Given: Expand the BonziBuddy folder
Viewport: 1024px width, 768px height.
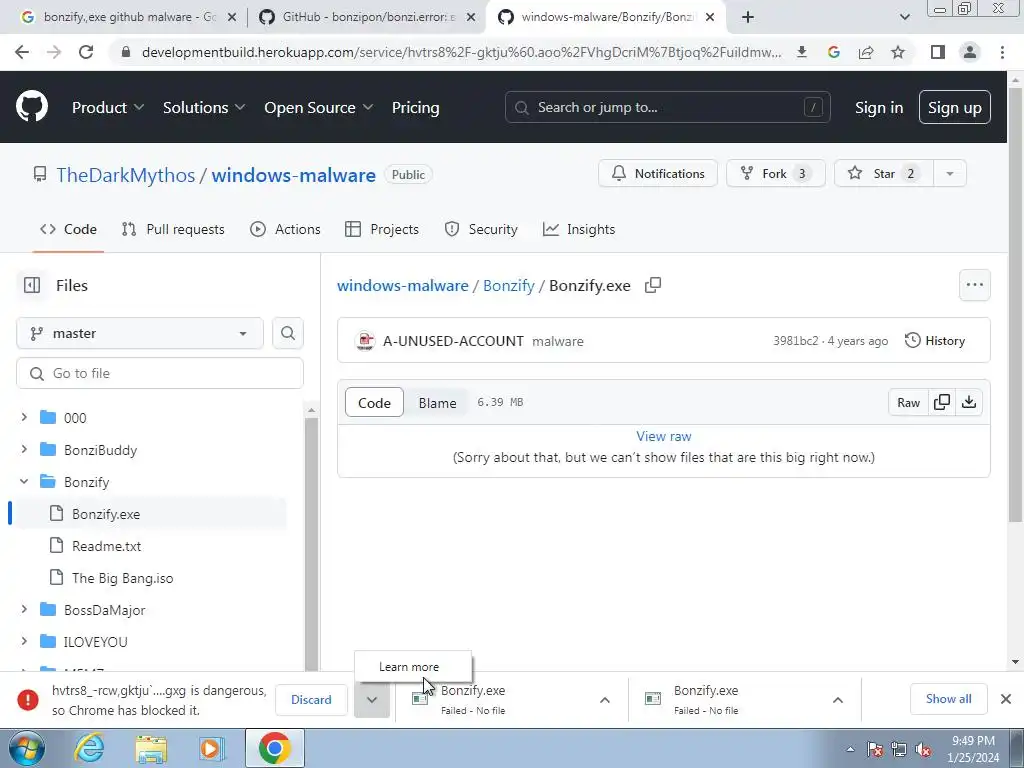Looking at the screenshot, I should click(x=24, y=449).
